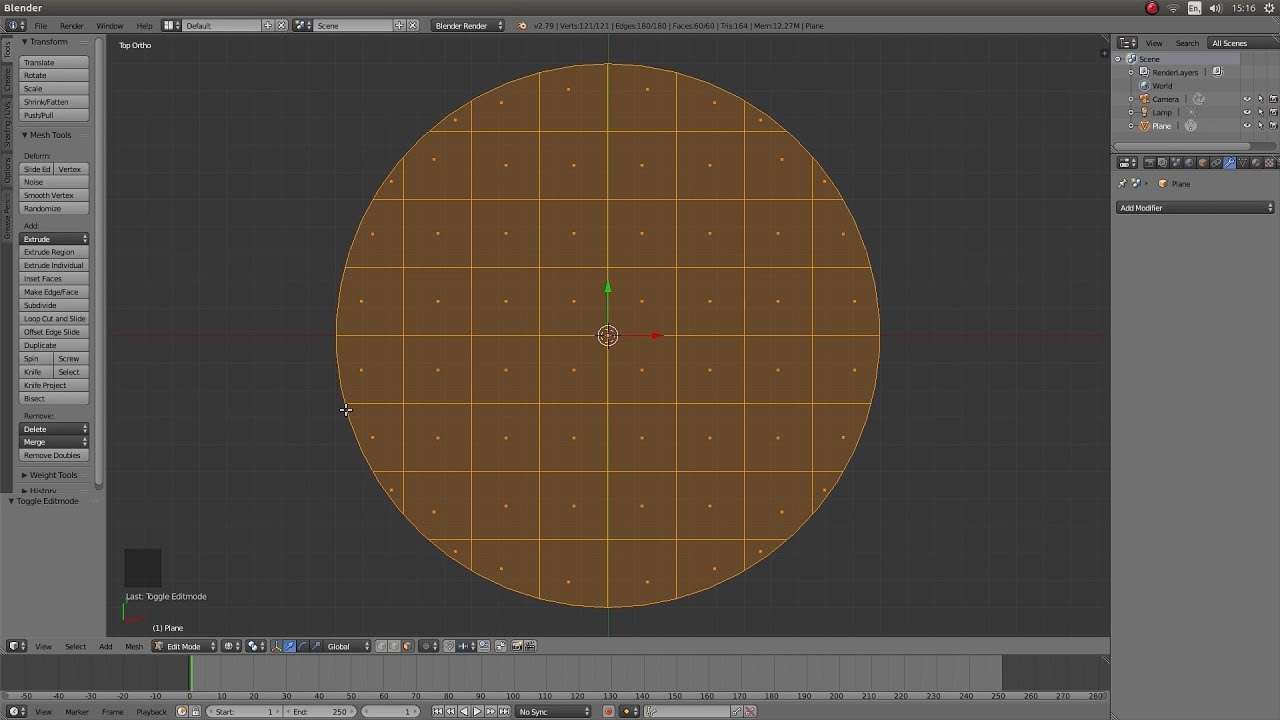Click the Start frame field

pos(244,712)
